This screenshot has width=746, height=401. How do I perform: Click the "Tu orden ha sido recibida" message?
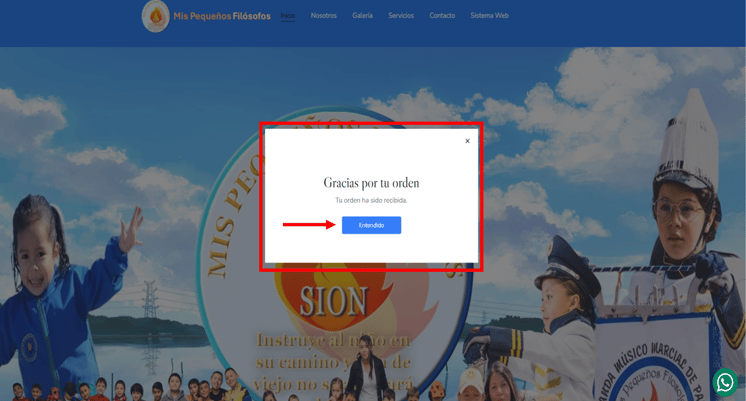click(371, 200)
